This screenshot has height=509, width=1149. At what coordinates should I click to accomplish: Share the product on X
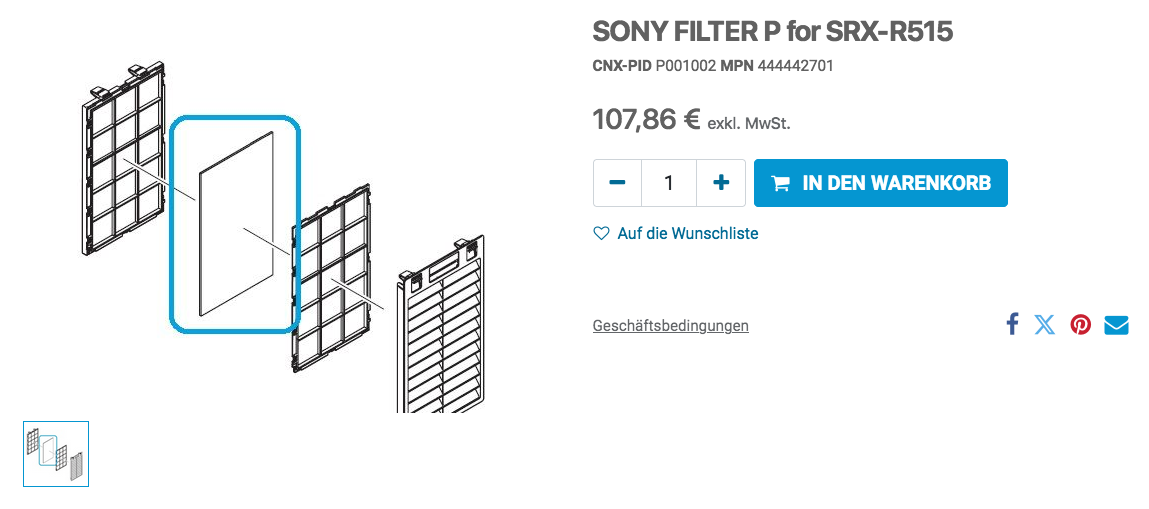[1045, 324]
